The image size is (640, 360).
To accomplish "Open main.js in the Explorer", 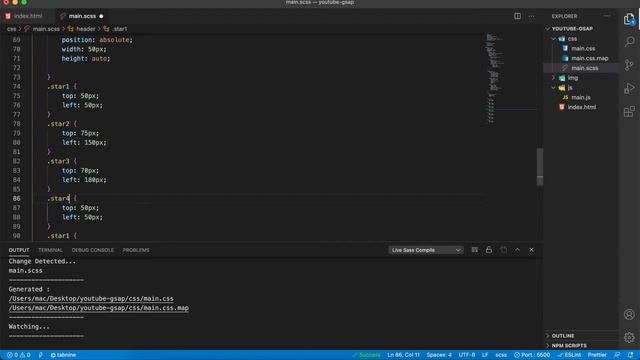I will click(580, 97).
